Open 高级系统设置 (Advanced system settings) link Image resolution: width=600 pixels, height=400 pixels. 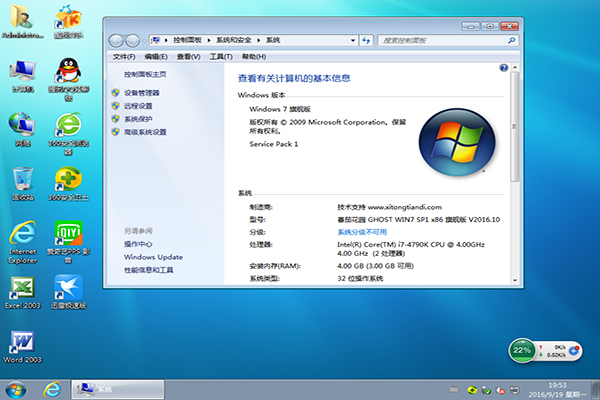[145, 132]
